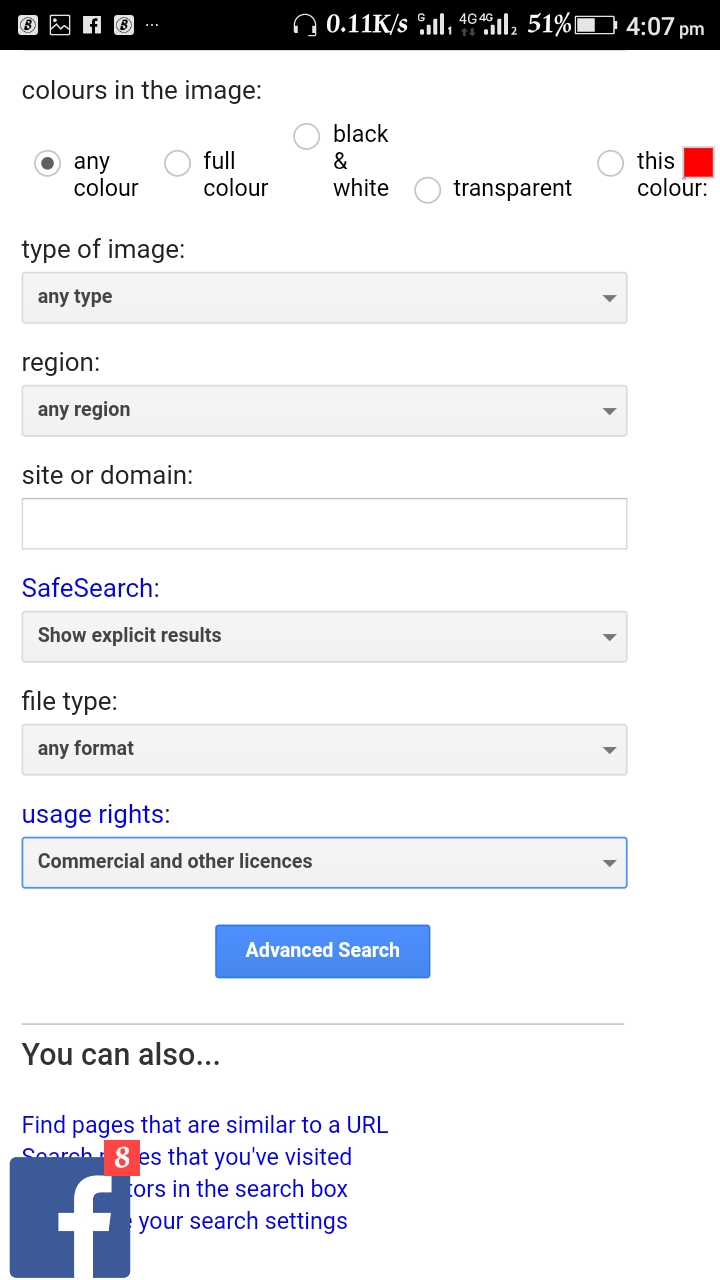The width and height of the screenshot is (720, 1280).
Task: Tap the battery icon in status bar
Action: point(596,25)
